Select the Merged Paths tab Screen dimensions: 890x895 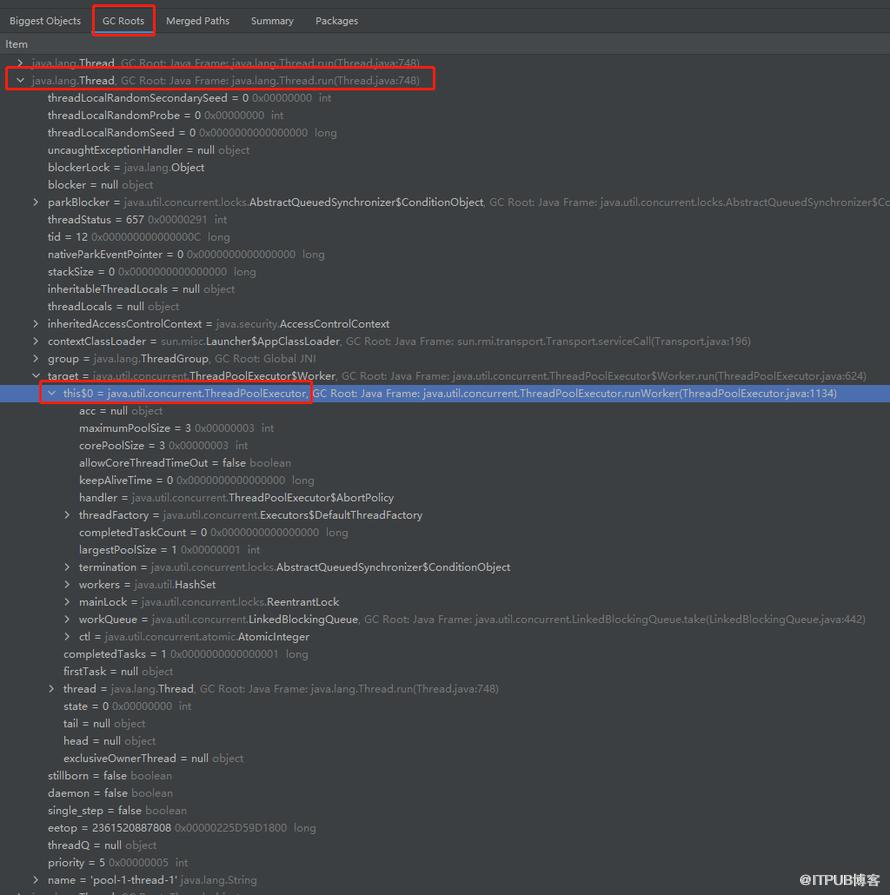point(197,21)
